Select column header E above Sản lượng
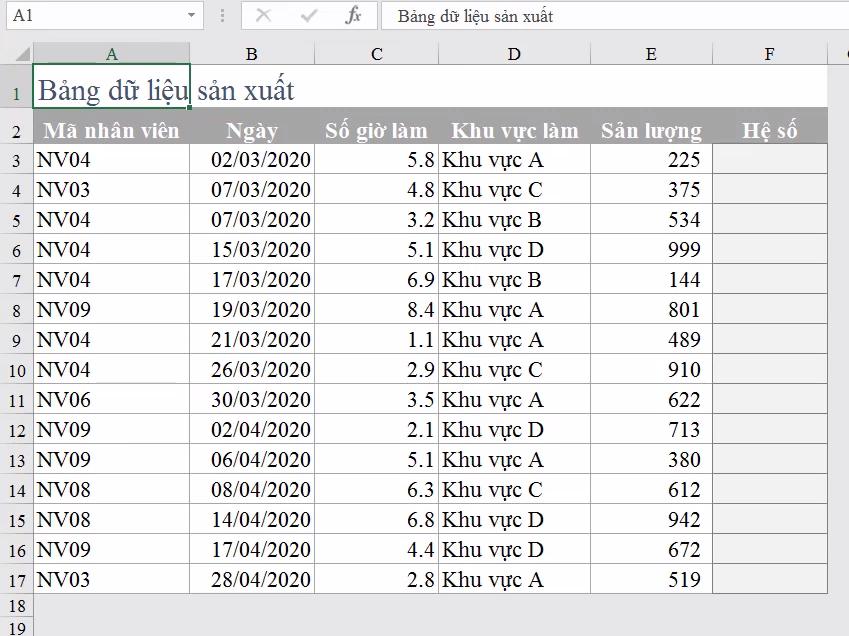 pos(652,53)
